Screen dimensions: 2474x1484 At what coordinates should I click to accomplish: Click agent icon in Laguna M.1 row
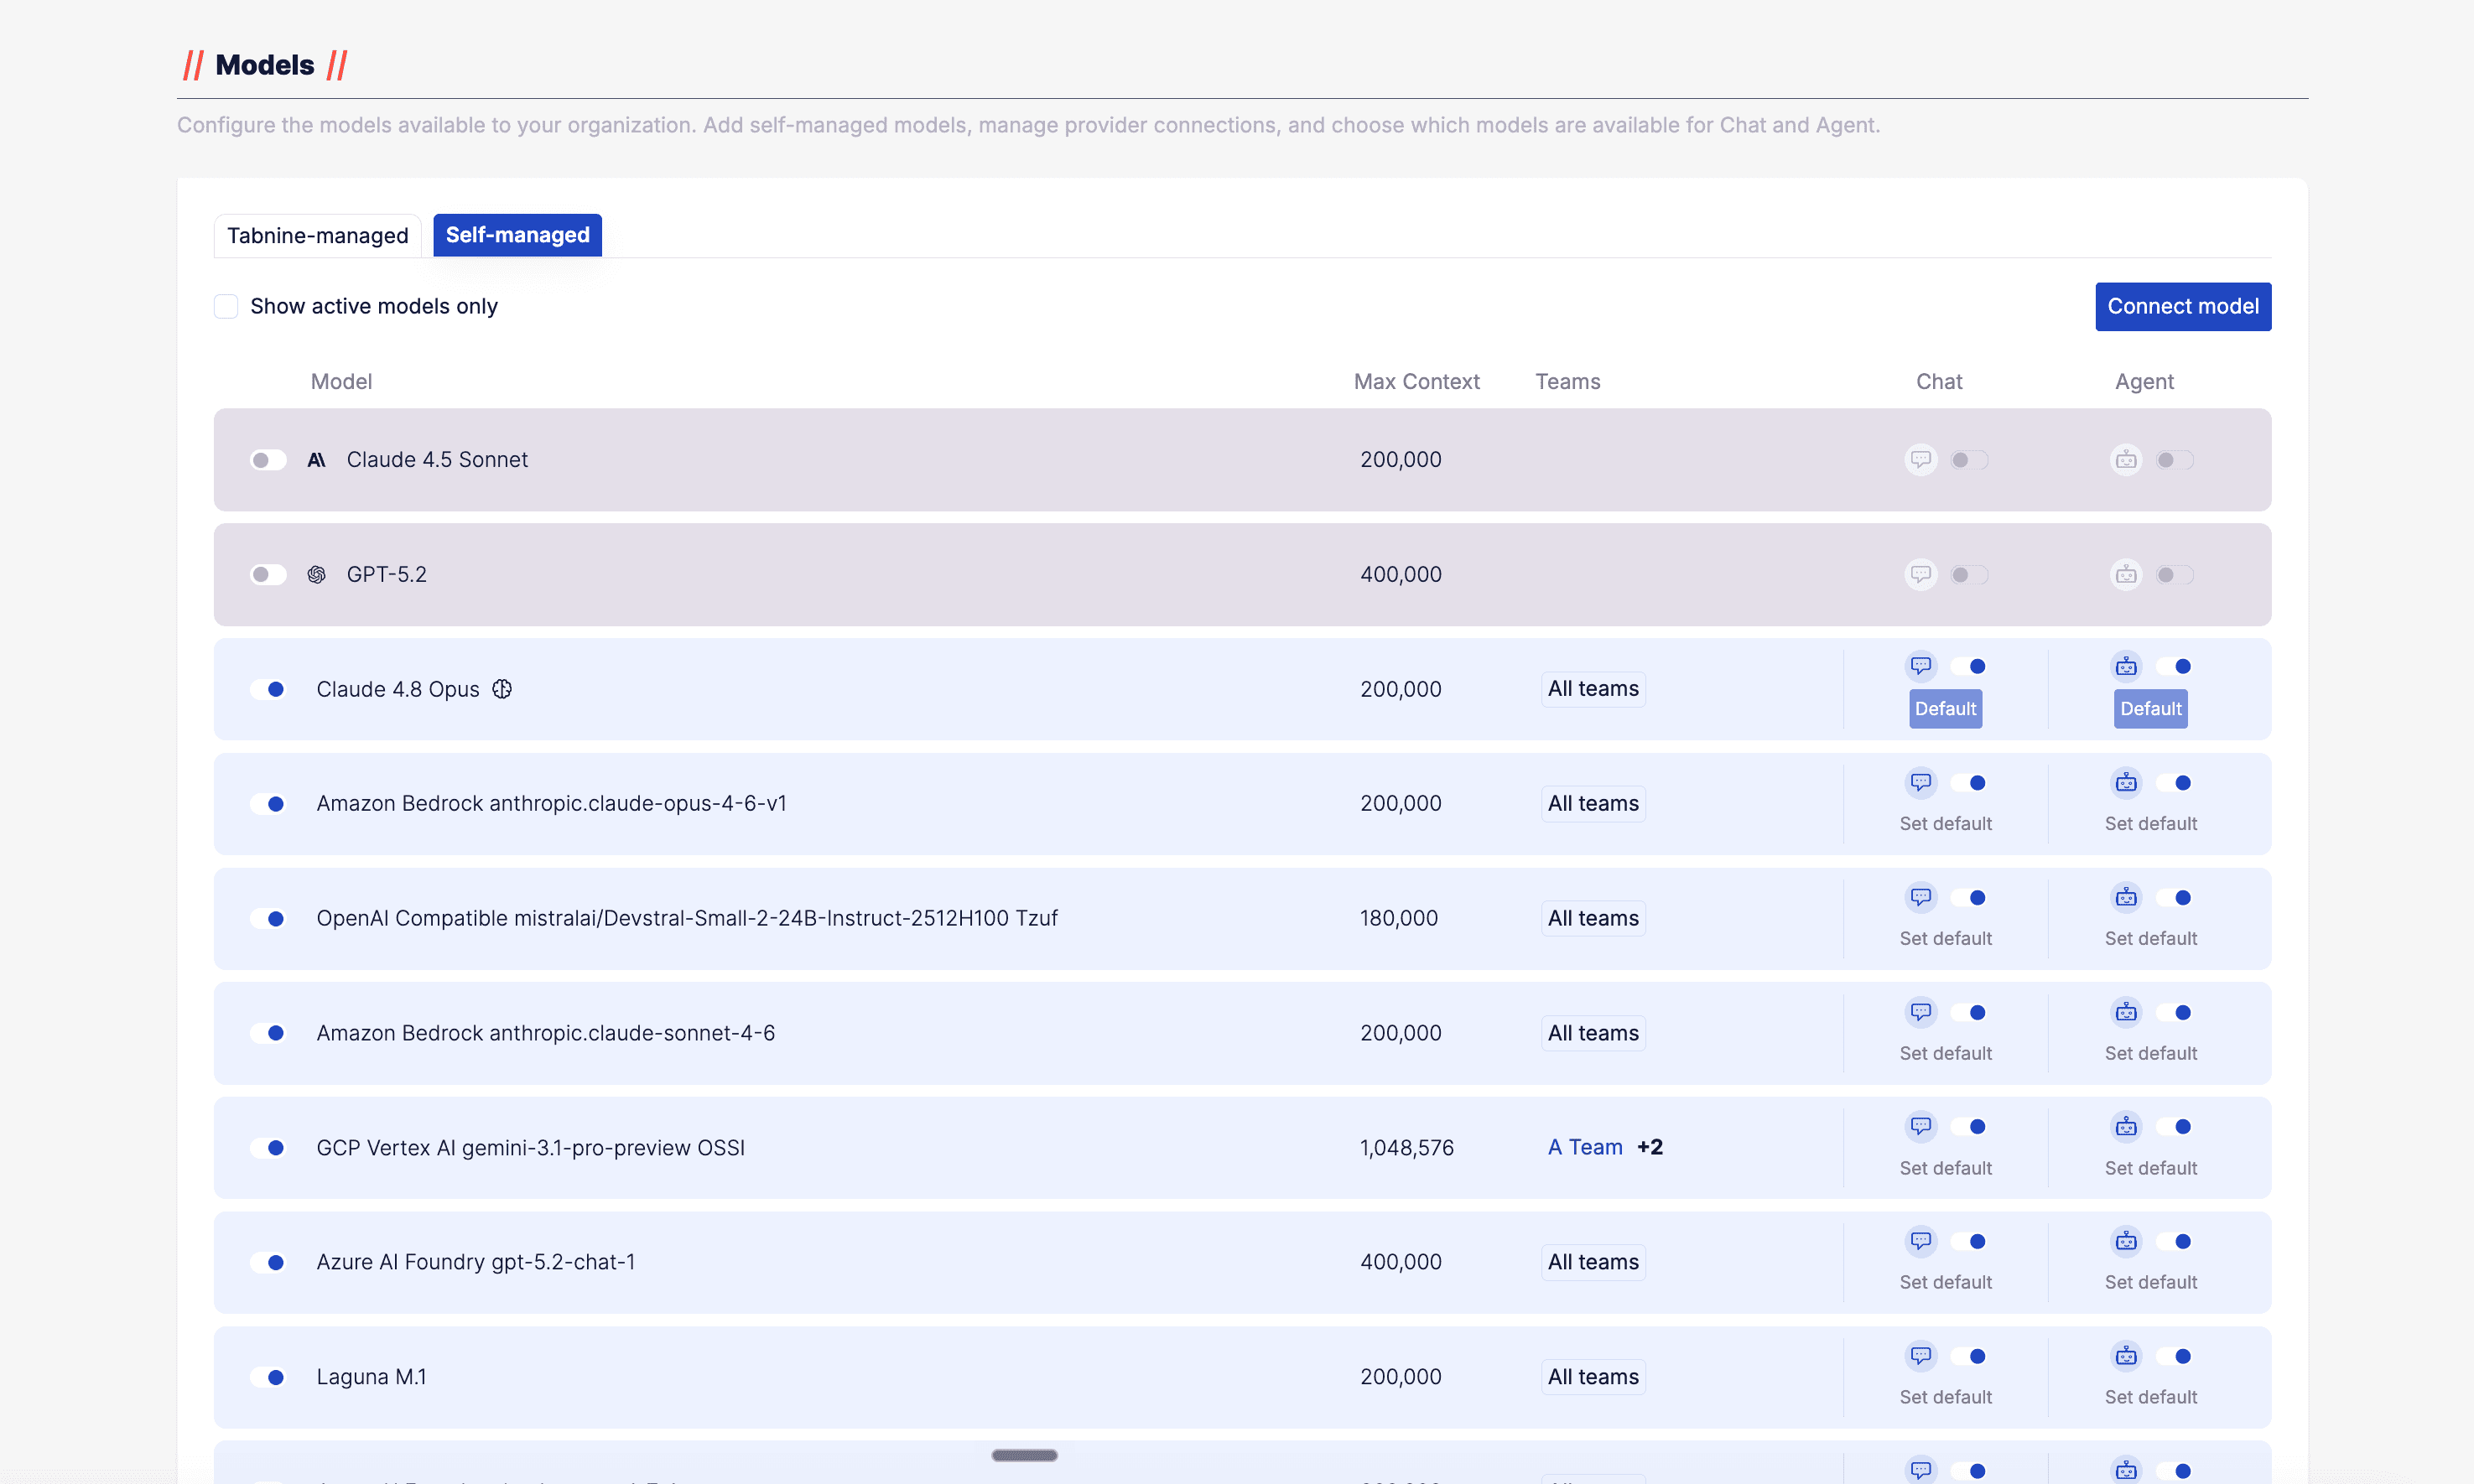point(2126,1356)
